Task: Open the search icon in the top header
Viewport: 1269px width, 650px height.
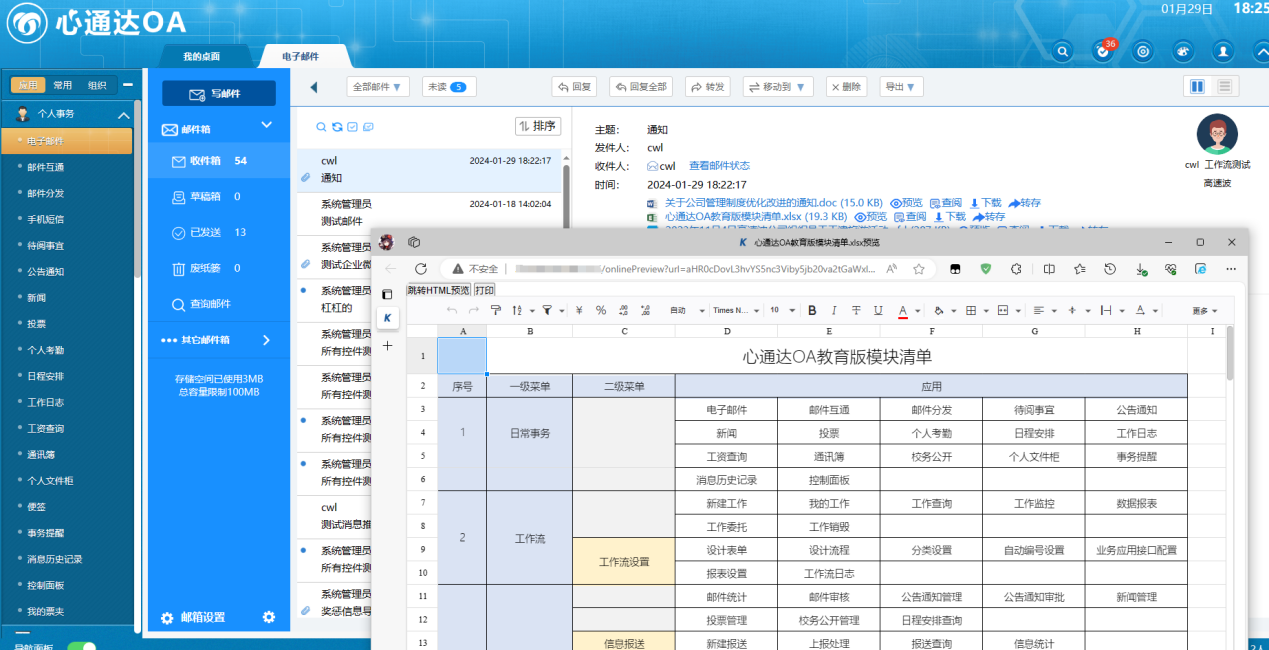Action: pos(1063,50)
